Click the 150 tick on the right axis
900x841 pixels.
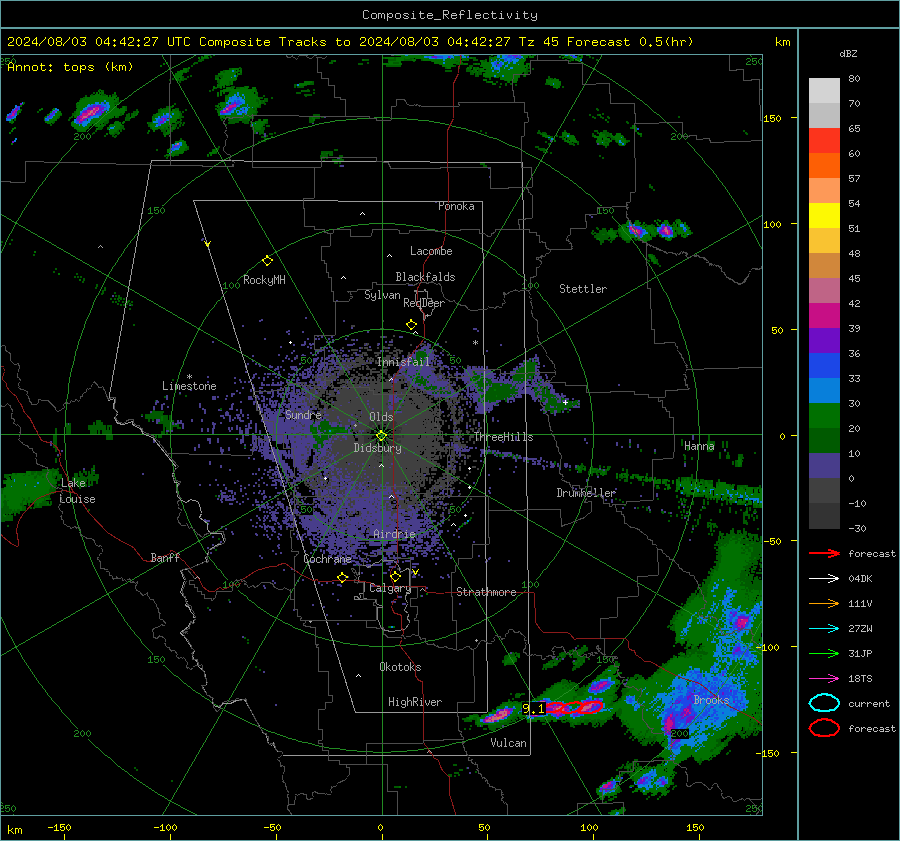click(x=772, y=118)
